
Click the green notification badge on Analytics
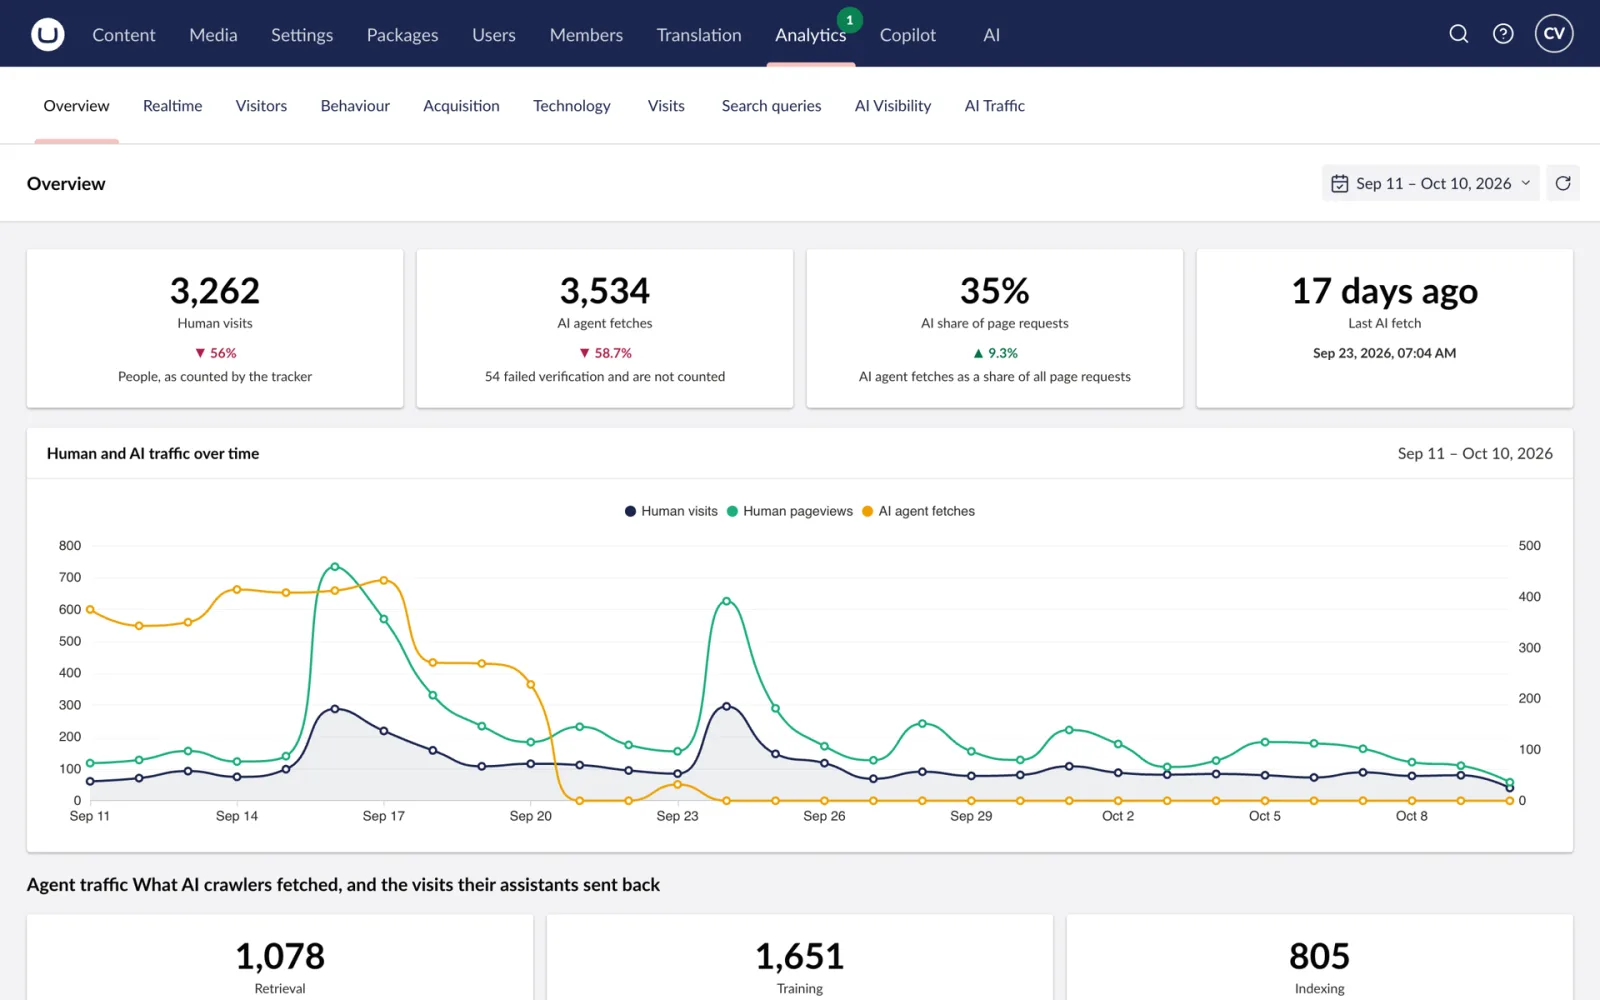(x=849, y=20)
